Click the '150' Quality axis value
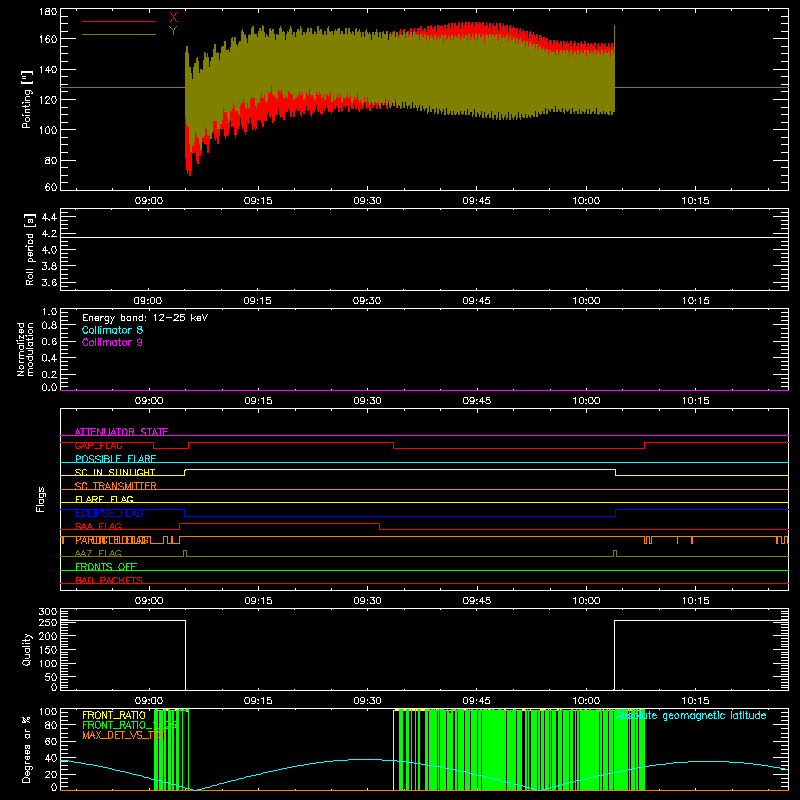 click(48, 649)
